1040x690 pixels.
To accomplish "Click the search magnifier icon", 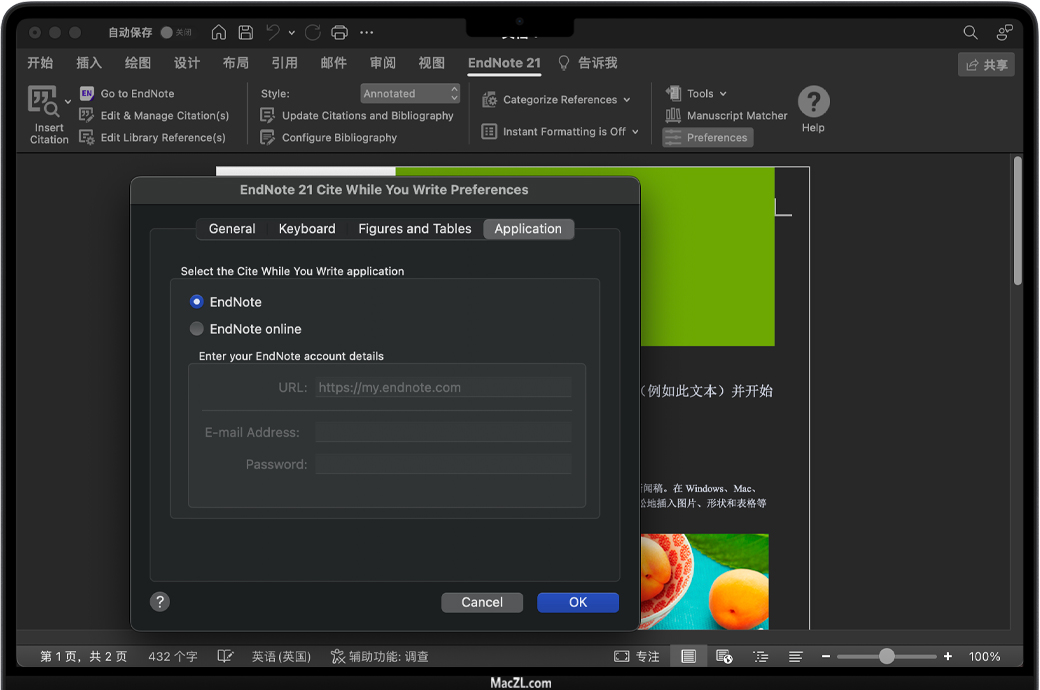I will (970, 33).
